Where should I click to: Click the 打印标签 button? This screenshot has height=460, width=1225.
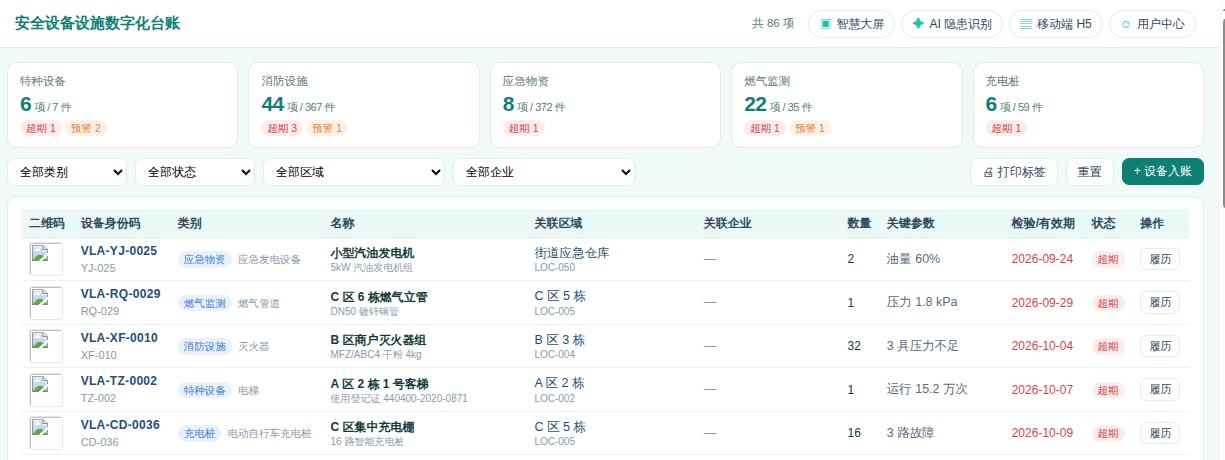point(1014,172)
